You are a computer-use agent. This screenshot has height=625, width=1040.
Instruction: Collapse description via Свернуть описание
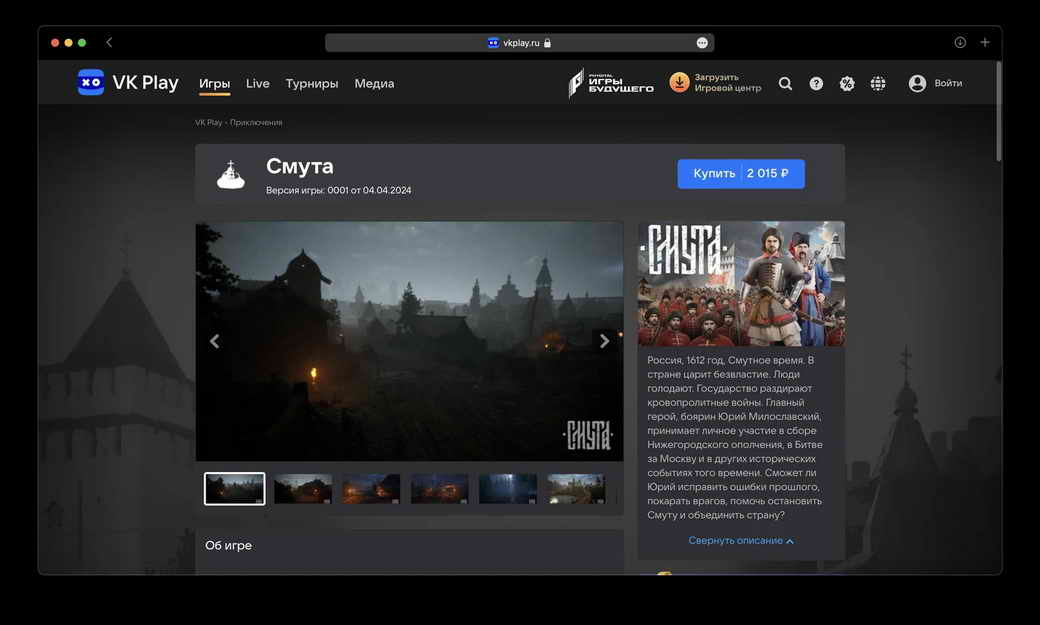[x=741, y=541]
